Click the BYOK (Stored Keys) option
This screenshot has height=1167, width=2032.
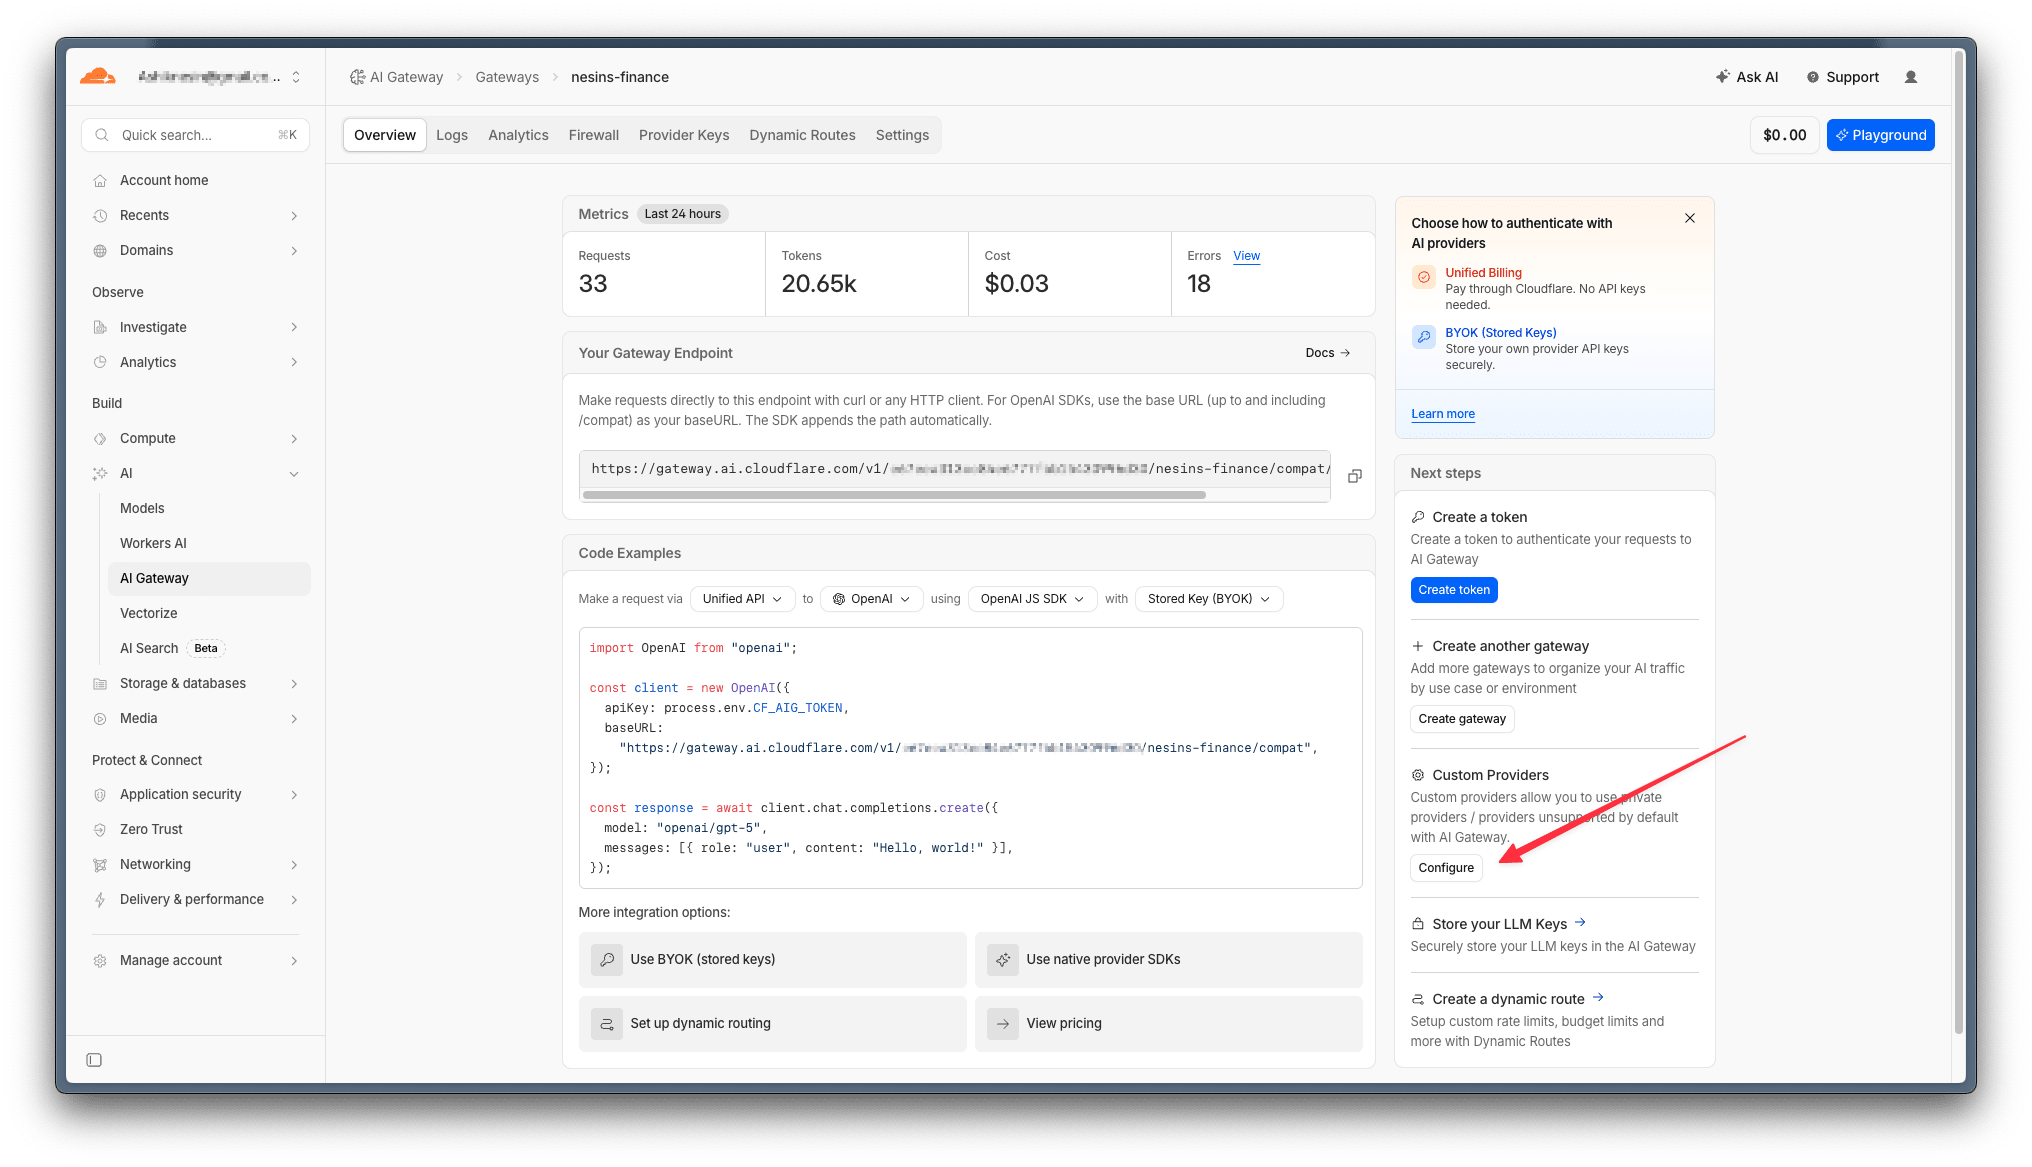pos(1500,333)
